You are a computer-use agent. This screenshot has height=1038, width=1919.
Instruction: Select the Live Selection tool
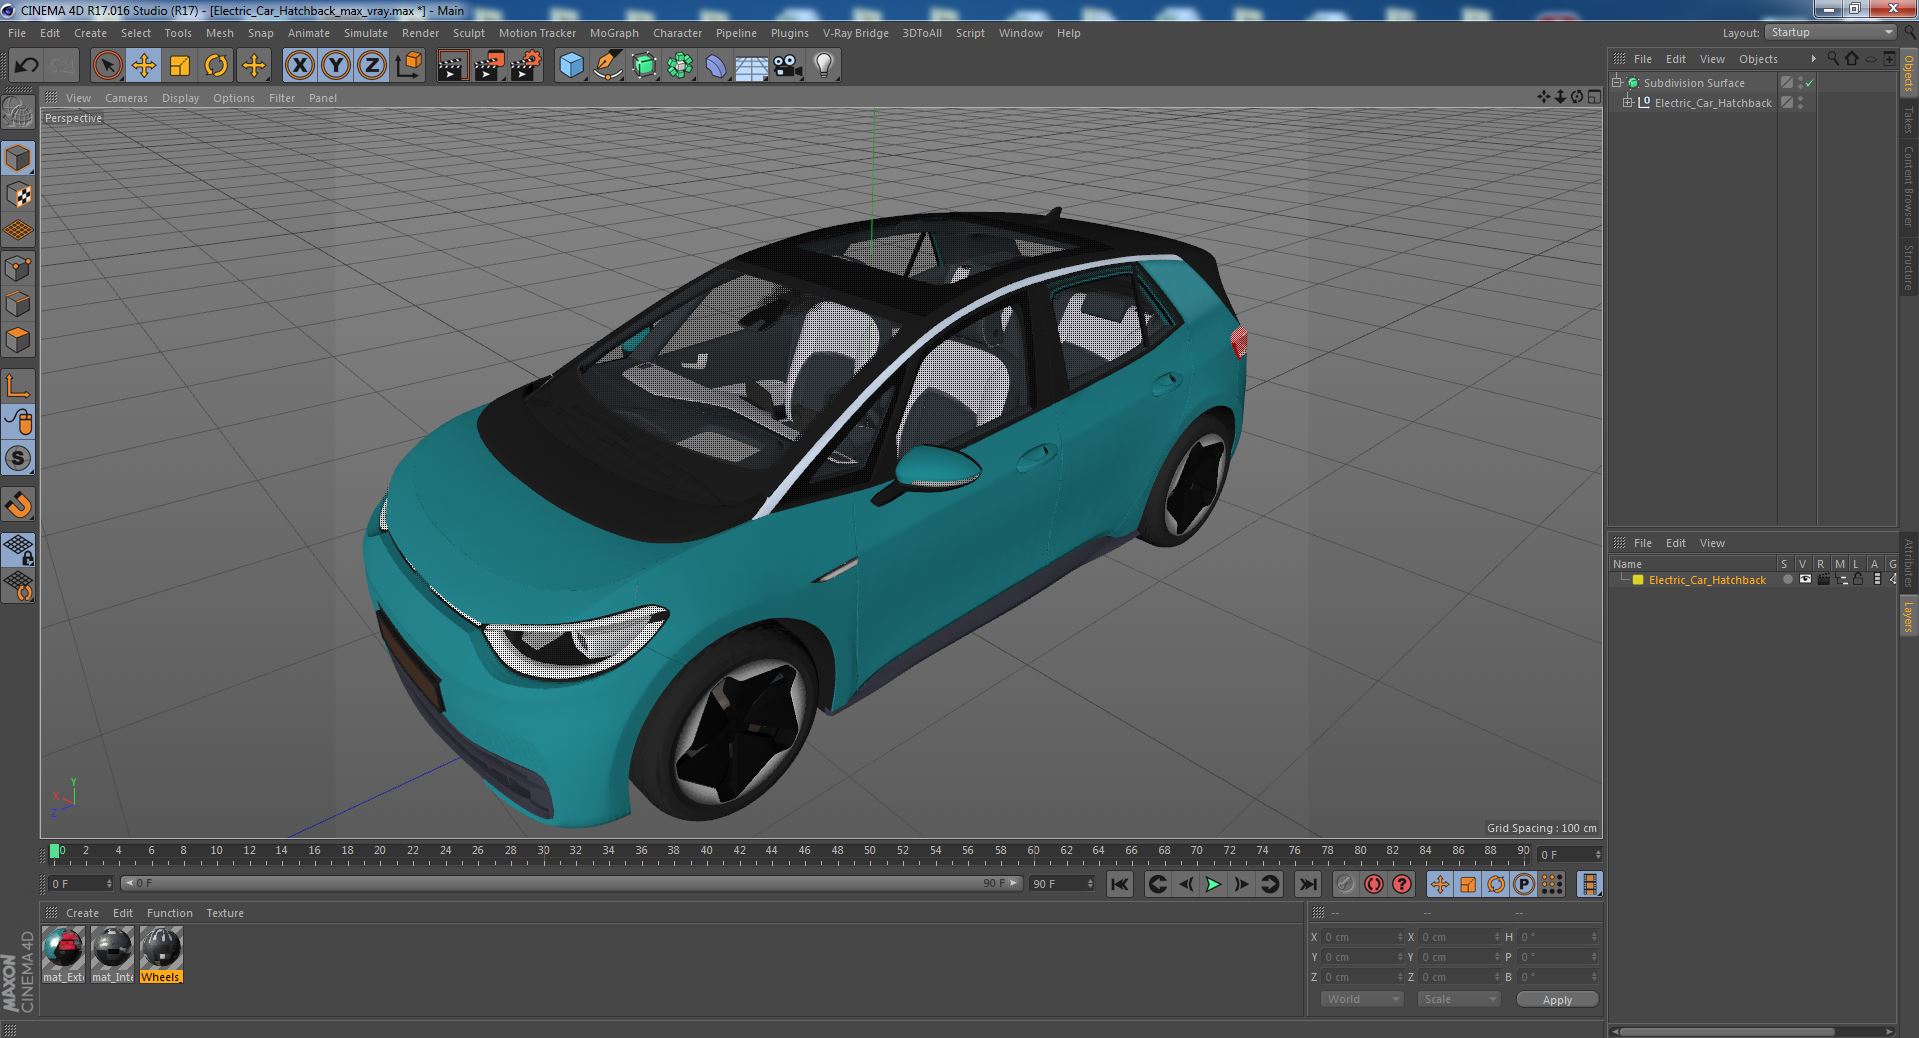click(x=107, y=66)
